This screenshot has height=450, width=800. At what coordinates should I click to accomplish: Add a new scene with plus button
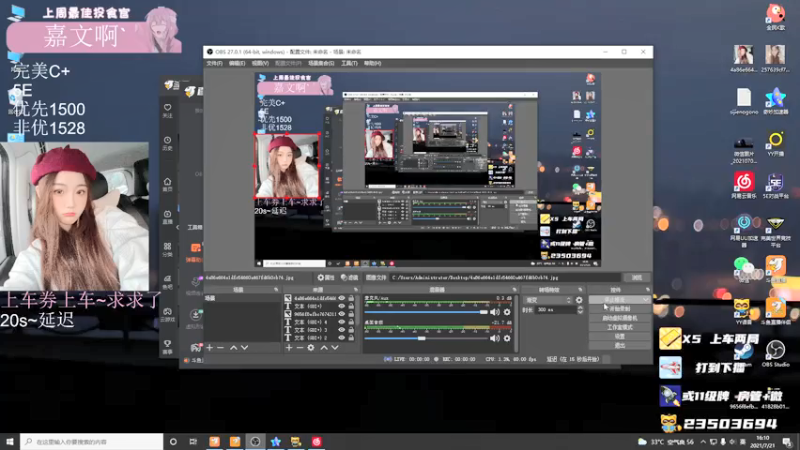click(x=210, y=347)
